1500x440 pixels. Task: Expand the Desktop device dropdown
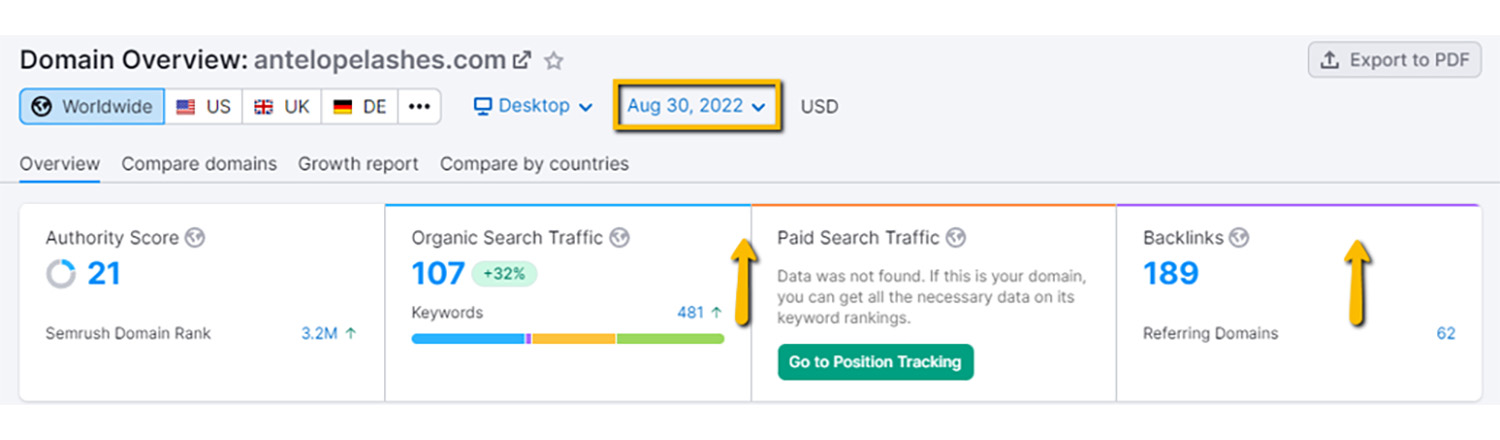click(x=533, y=106)
